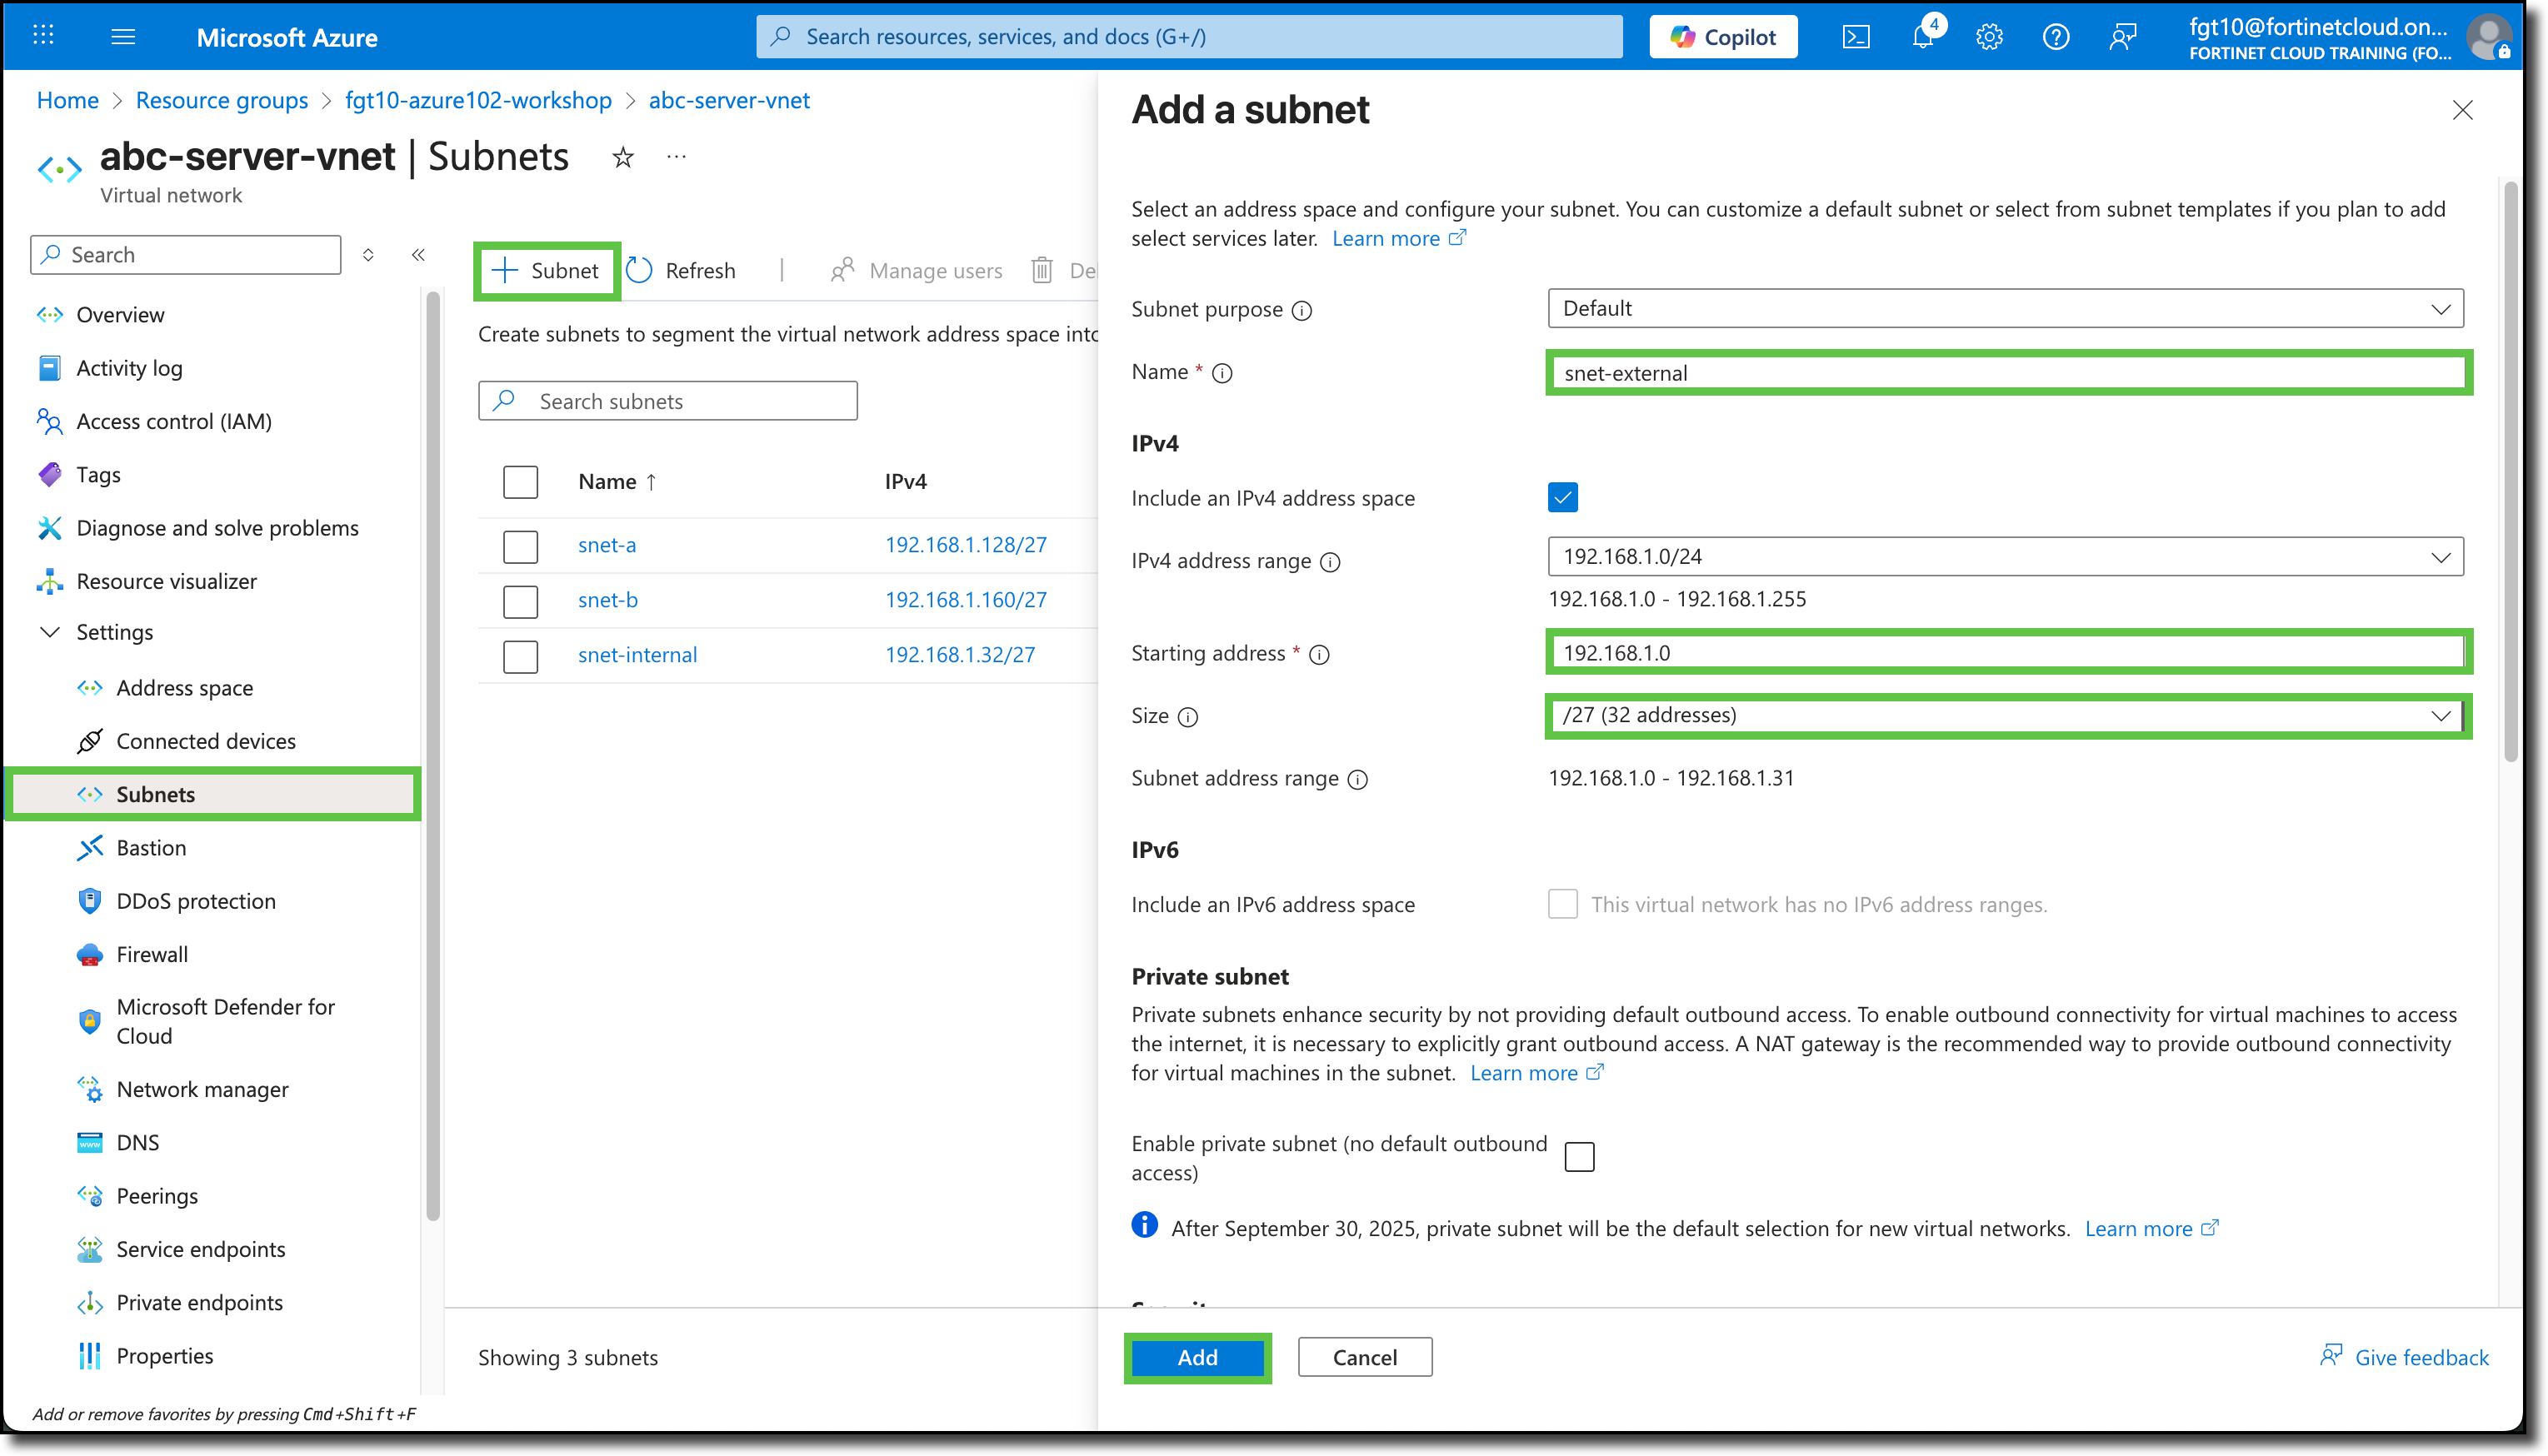
Task: Open the Settings gear icon
Action: point(1989,36)
